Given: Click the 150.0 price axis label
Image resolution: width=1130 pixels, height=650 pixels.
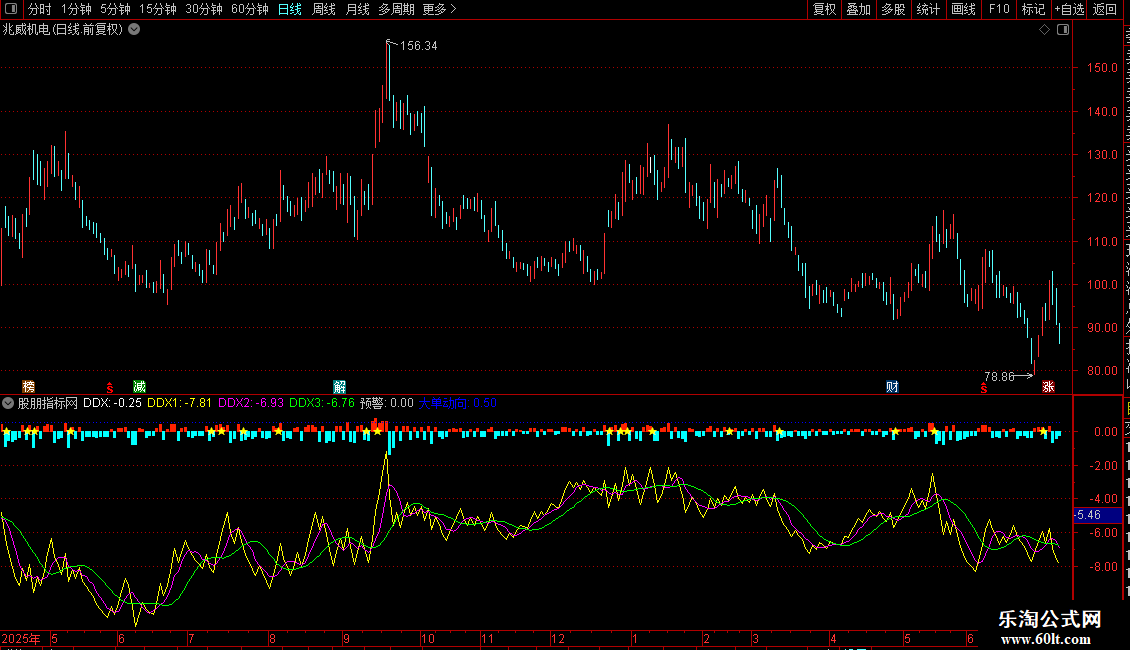Looking at the screenshot, I should 1102,68.
